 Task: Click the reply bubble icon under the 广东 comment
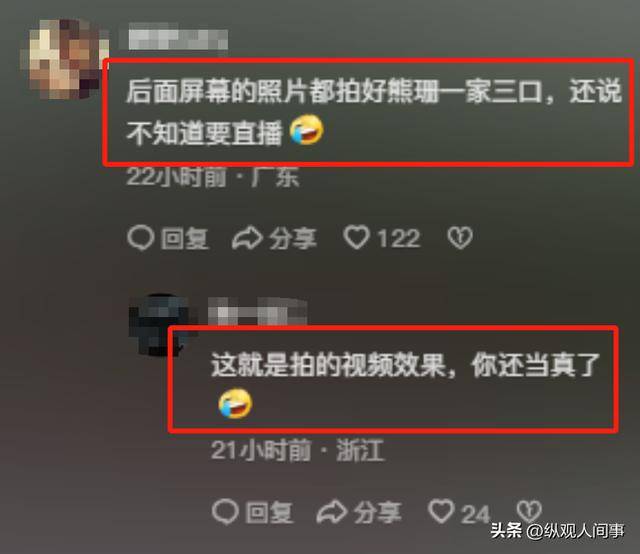tap(140, 238)
